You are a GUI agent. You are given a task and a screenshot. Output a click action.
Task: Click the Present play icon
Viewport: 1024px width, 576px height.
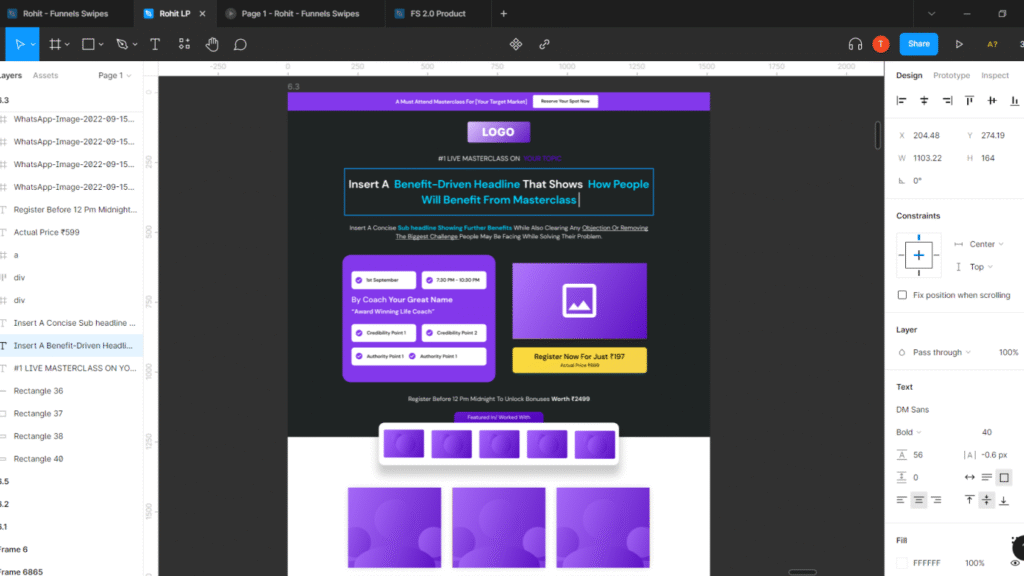[959, 44]
